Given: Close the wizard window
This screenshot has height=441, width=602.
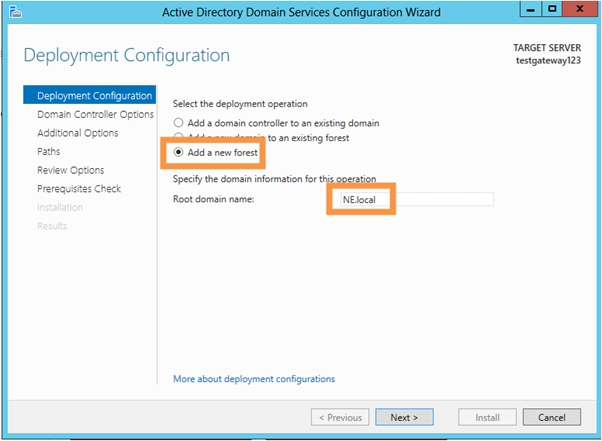Looking at the screenshot, I should (580, 9).
